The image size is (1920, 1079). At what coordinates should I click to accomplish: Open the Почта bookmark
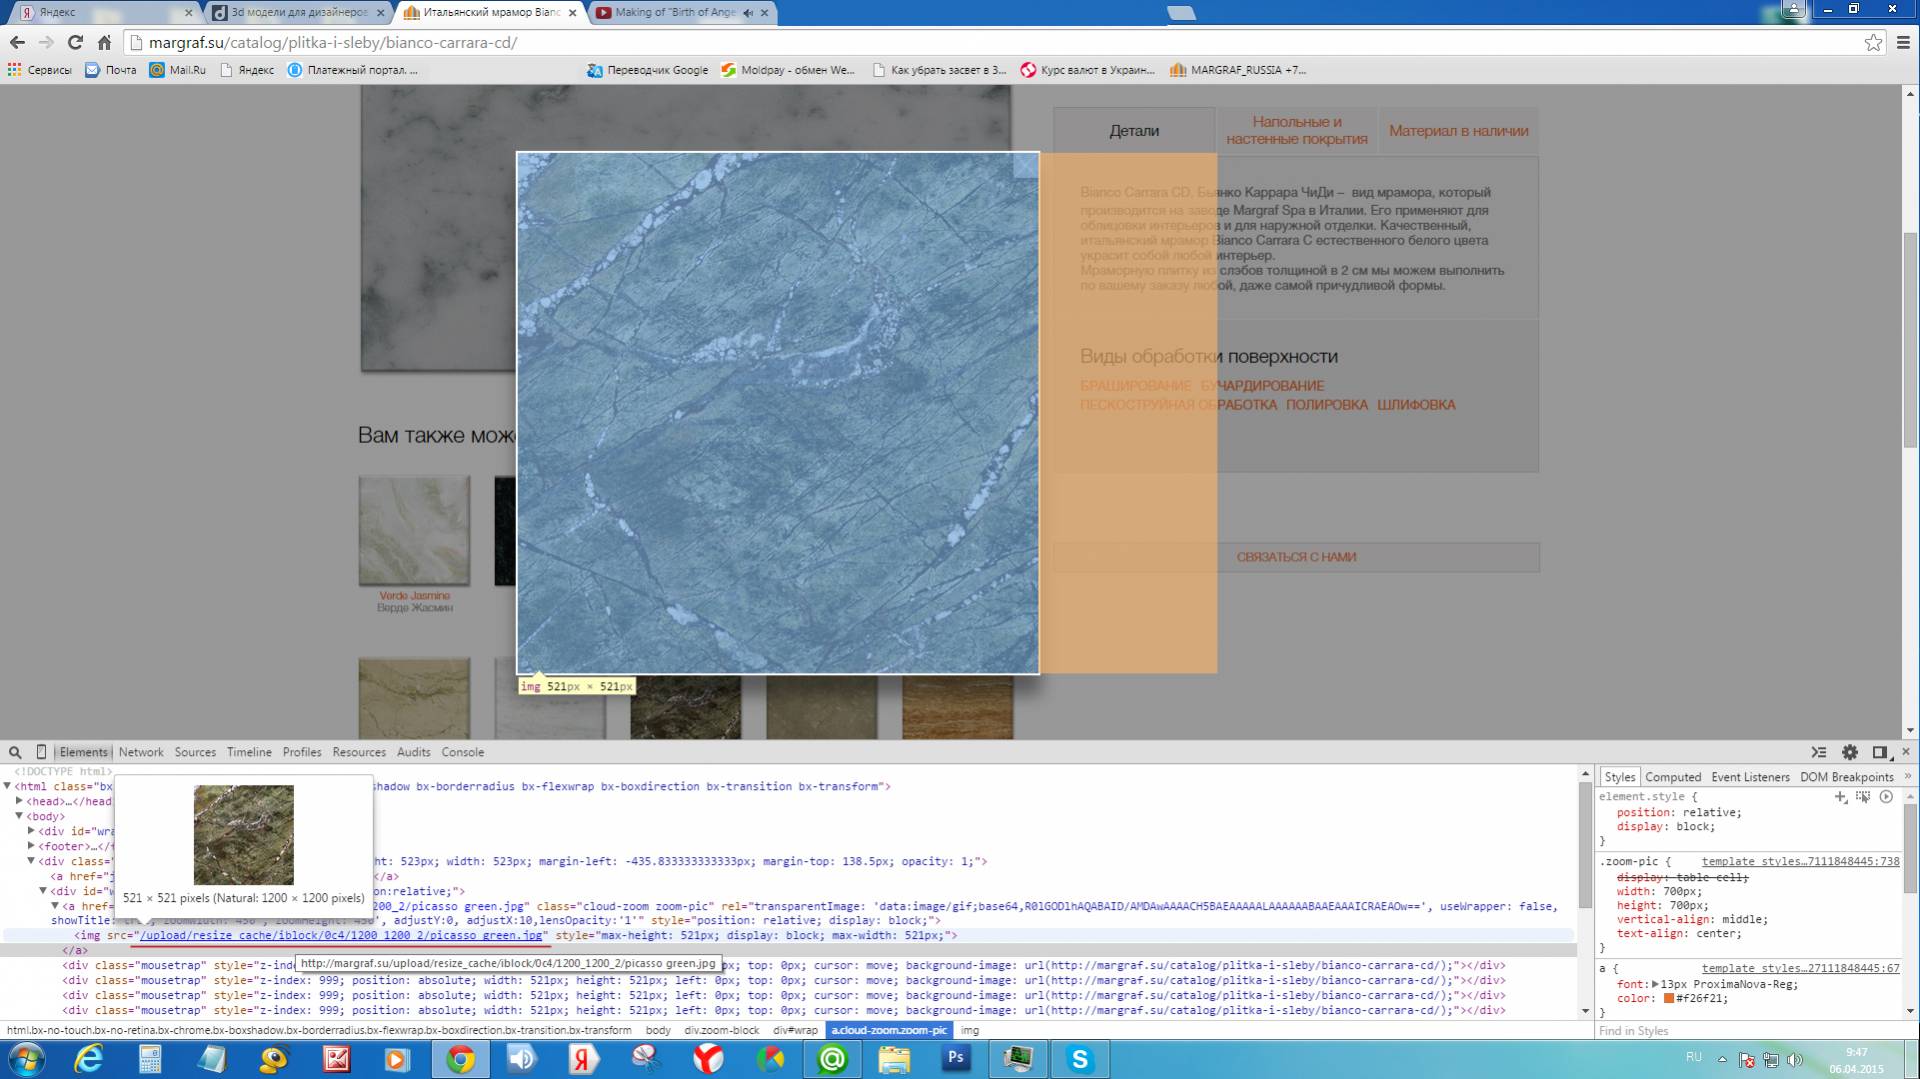[x=111, y=70]
